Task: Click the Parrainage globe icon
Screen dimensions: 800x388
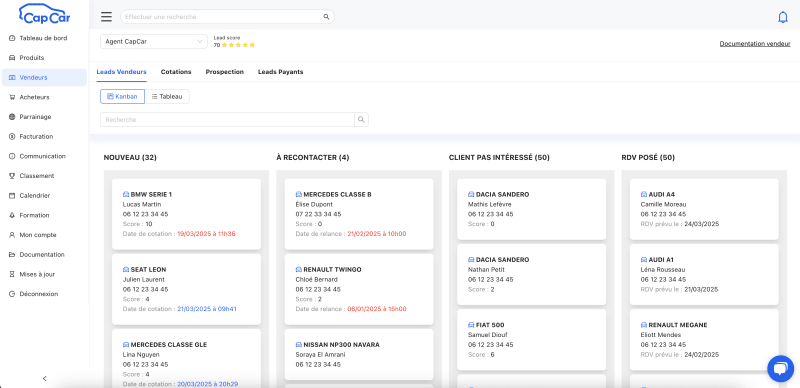Action: pyautogui.click(x=12, y=117)
